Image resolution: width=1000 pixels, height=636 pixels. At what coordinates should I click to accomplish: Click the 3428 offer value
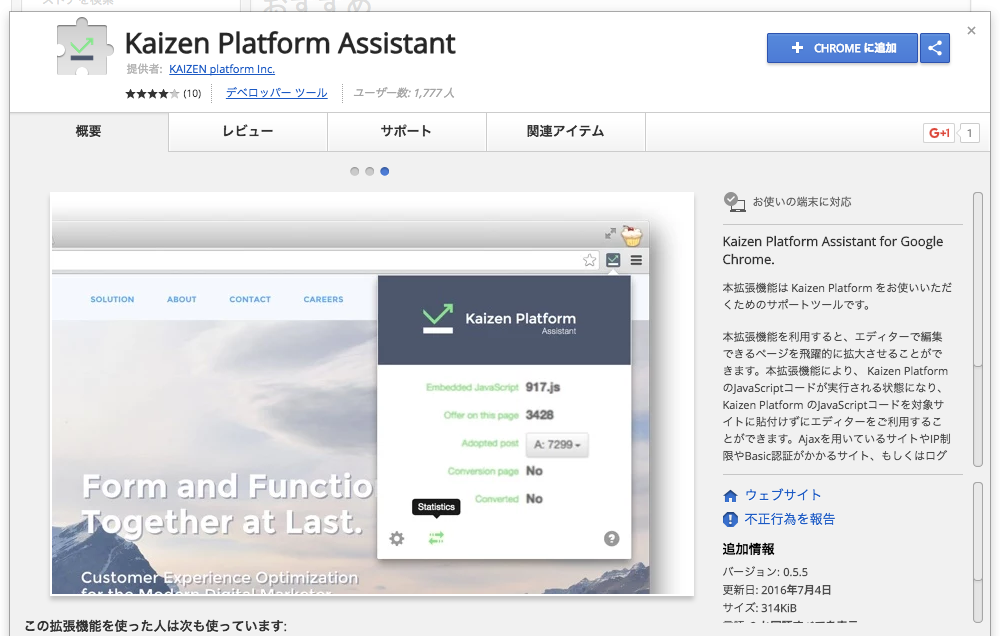click(x=540, y=415)
